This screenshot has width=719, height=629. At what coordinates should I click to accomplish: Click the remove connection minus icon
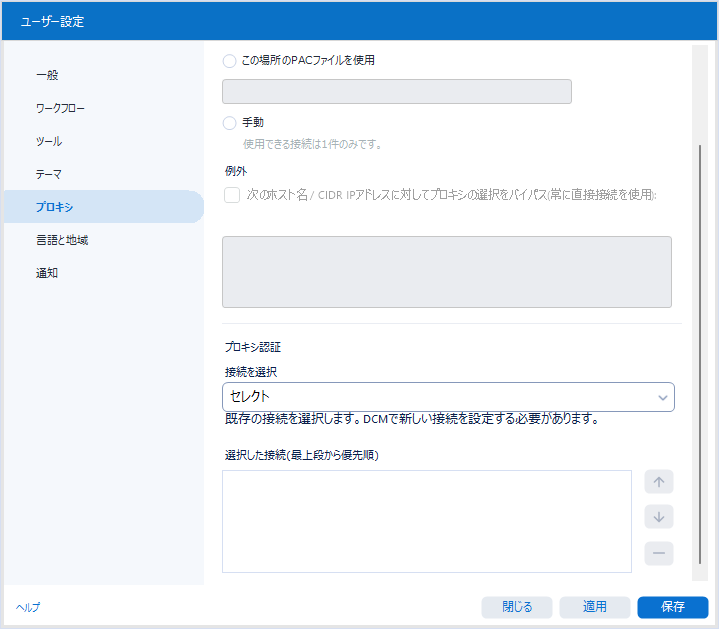(658, 553)
